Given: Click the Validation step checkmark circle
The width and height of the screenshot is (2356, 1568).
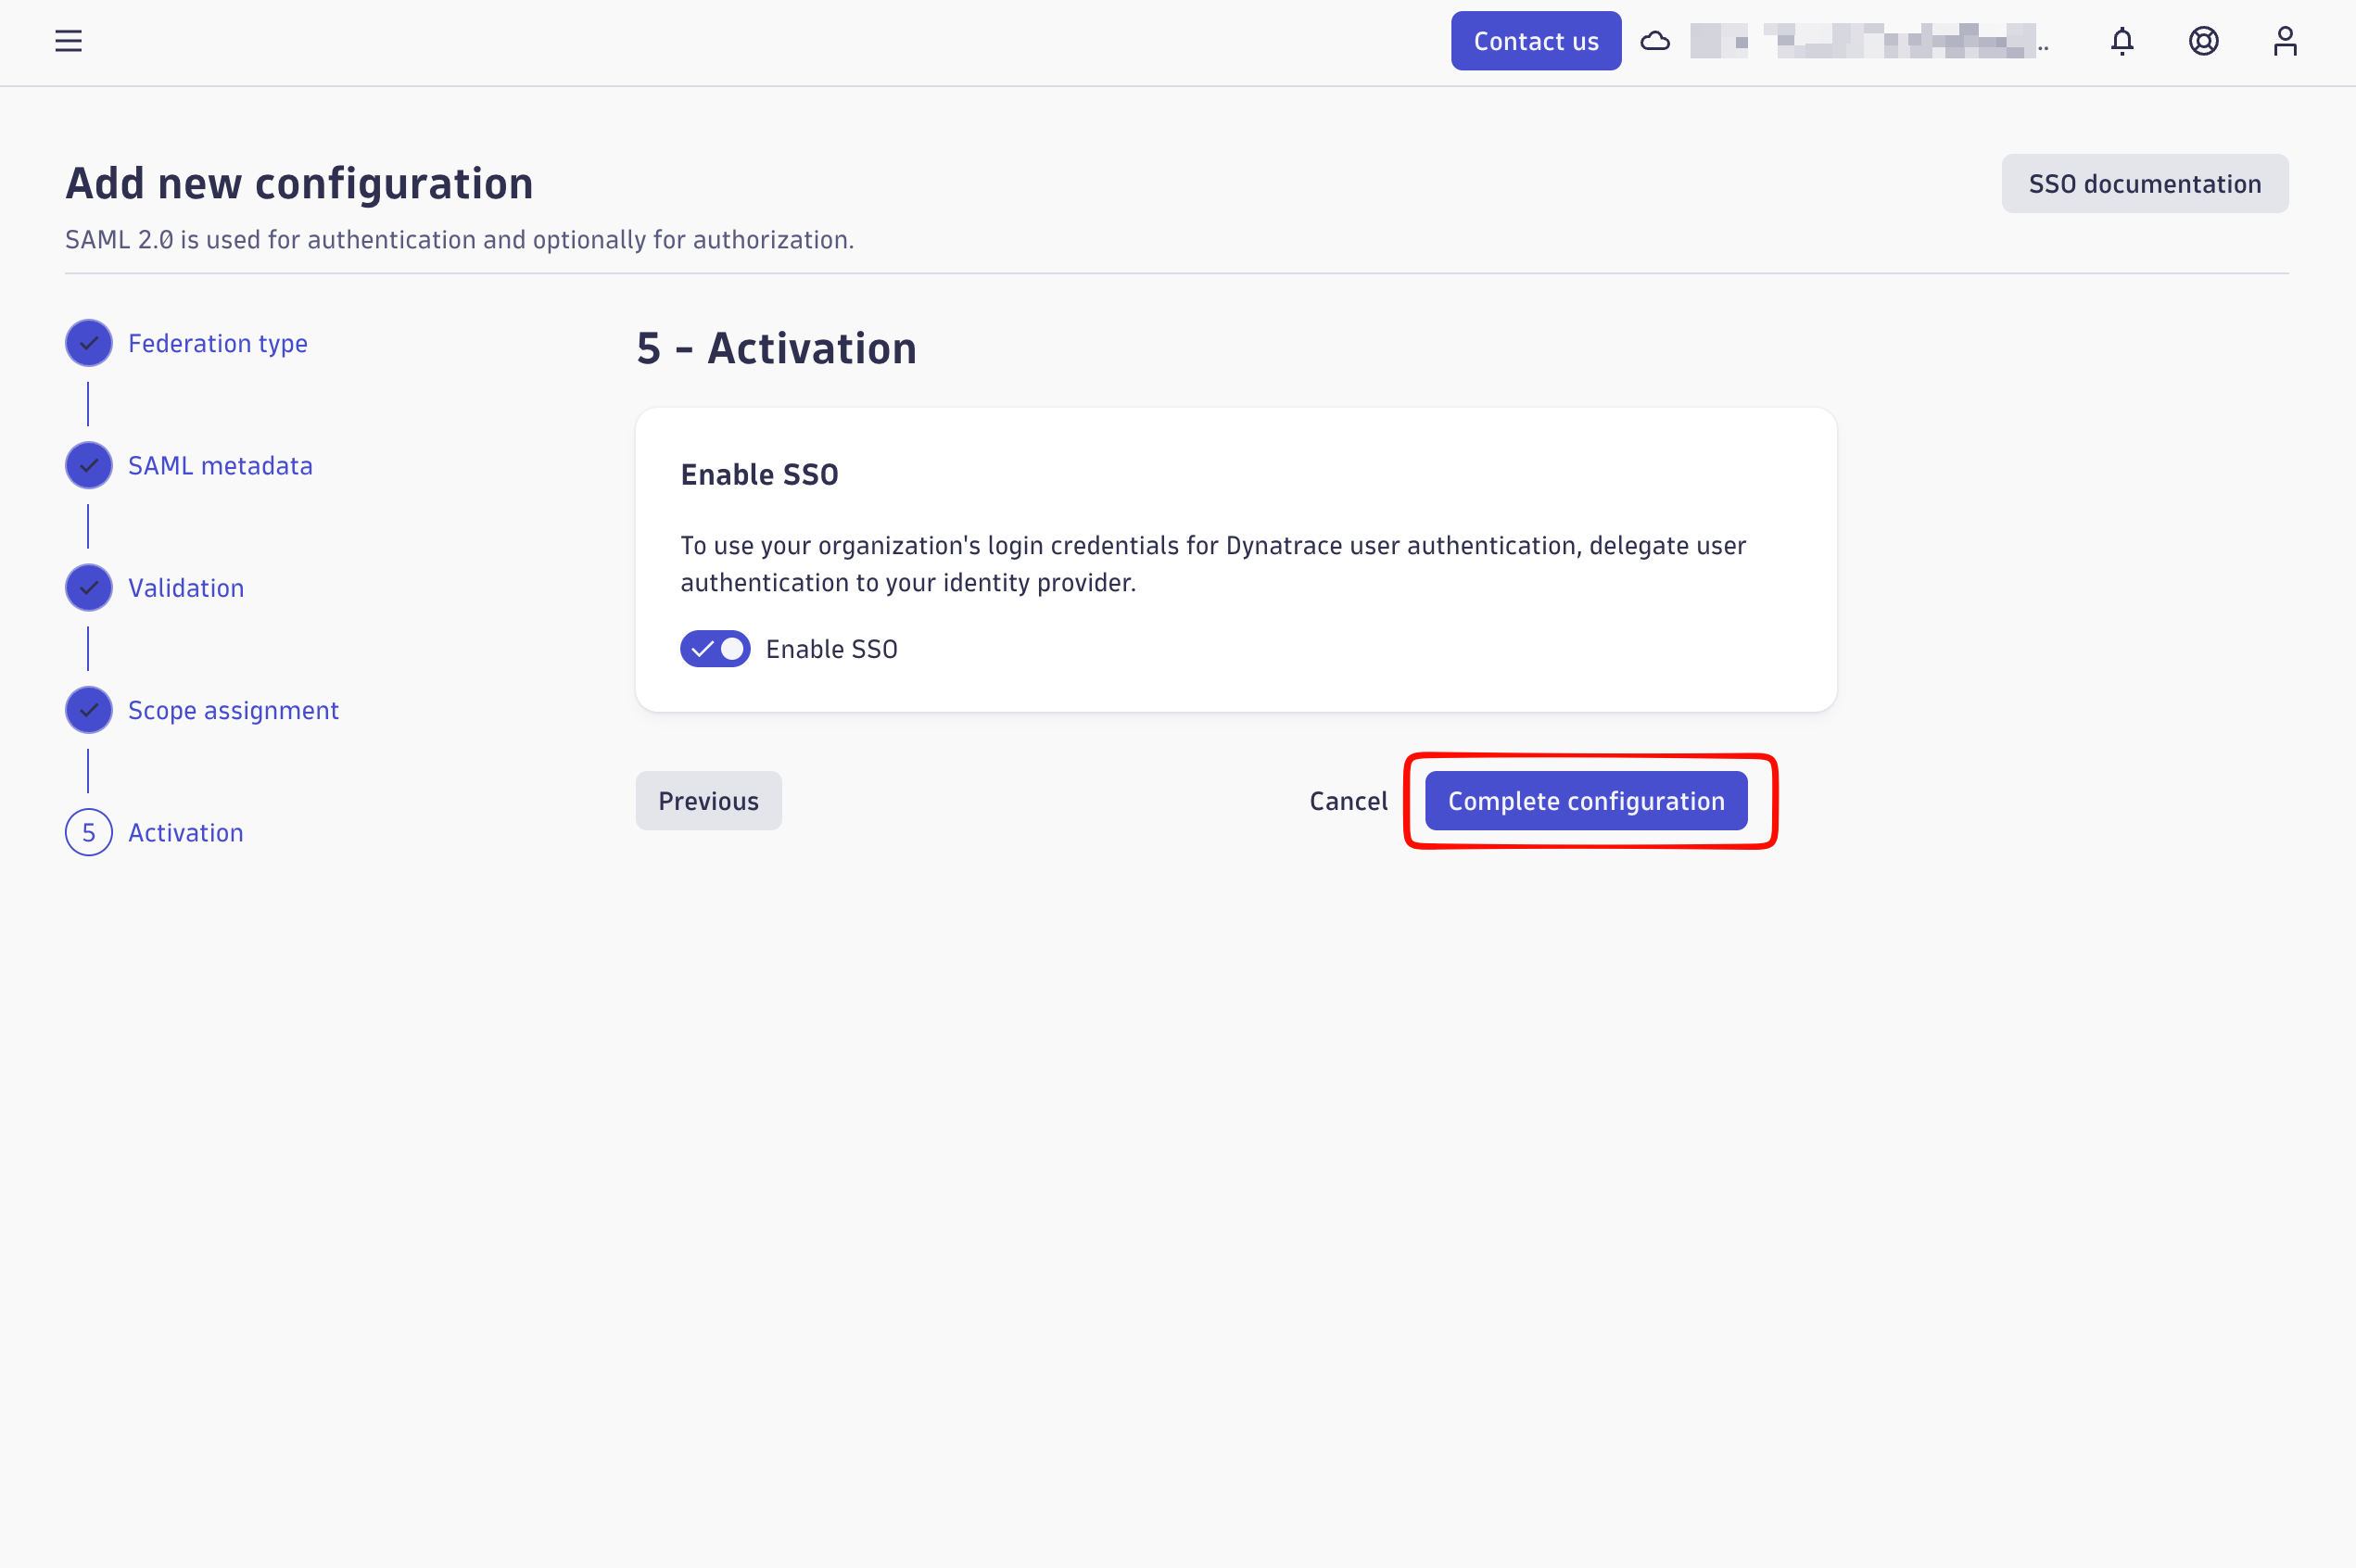Looking at the screenshot, I should [89, 588].
